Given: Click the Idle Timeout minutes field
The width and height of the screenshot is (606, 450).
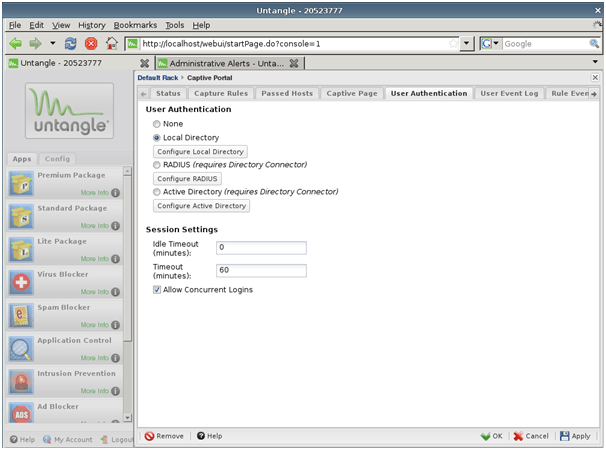Looking at the screenshot, I should pos(261,247).
